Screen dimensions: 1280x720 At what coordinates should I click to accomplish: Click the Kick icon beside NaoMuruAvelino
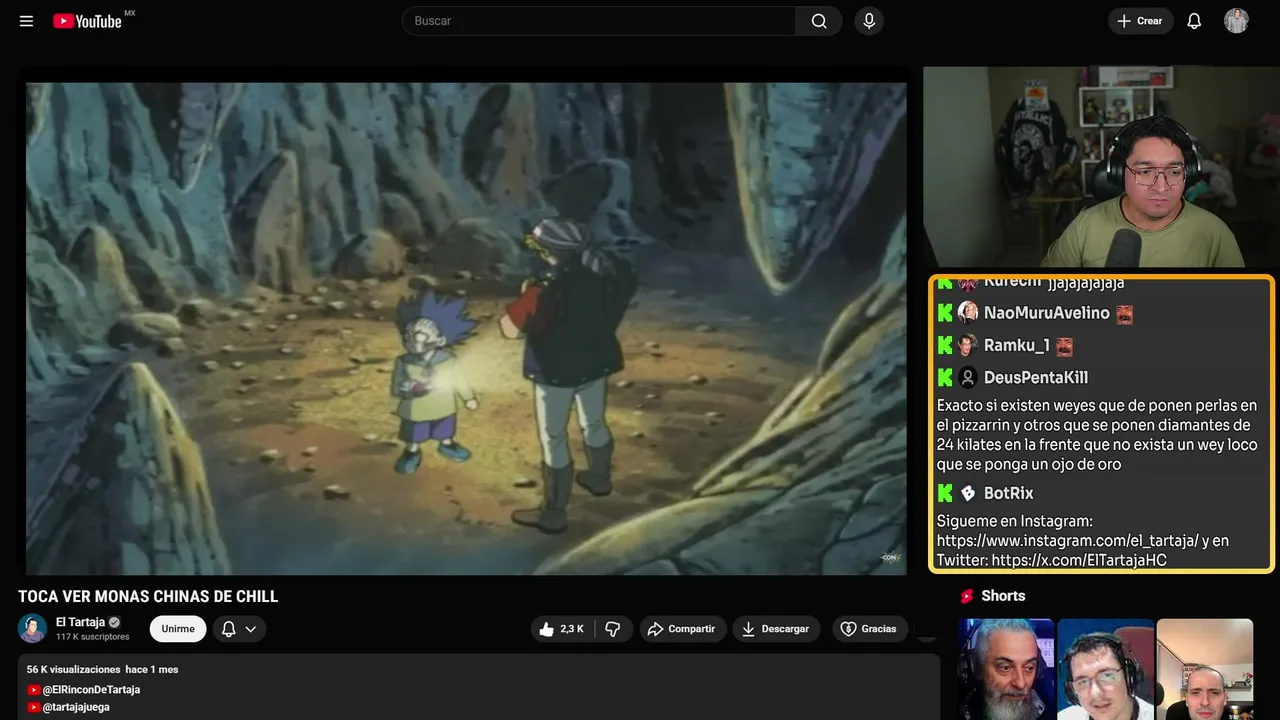pyautogui.click(x=945, y=313)
